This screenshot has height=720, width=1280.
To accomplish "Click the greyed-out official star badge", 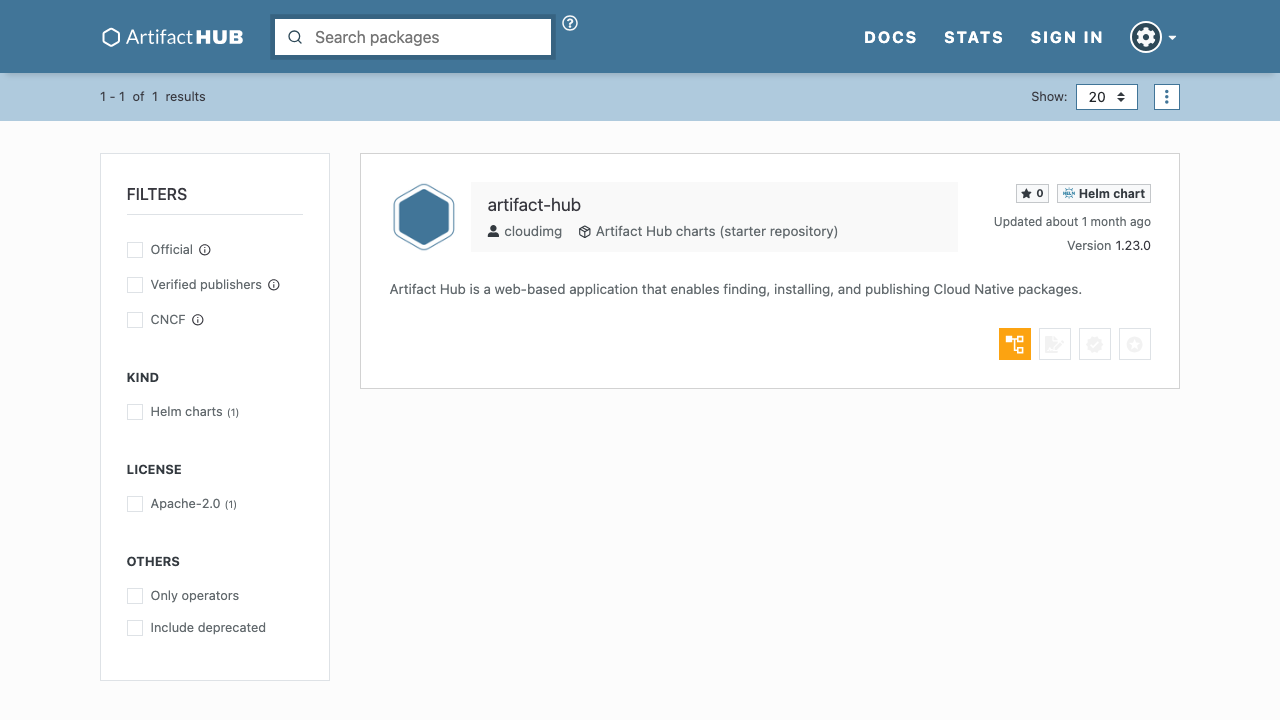I will 1135,344.
